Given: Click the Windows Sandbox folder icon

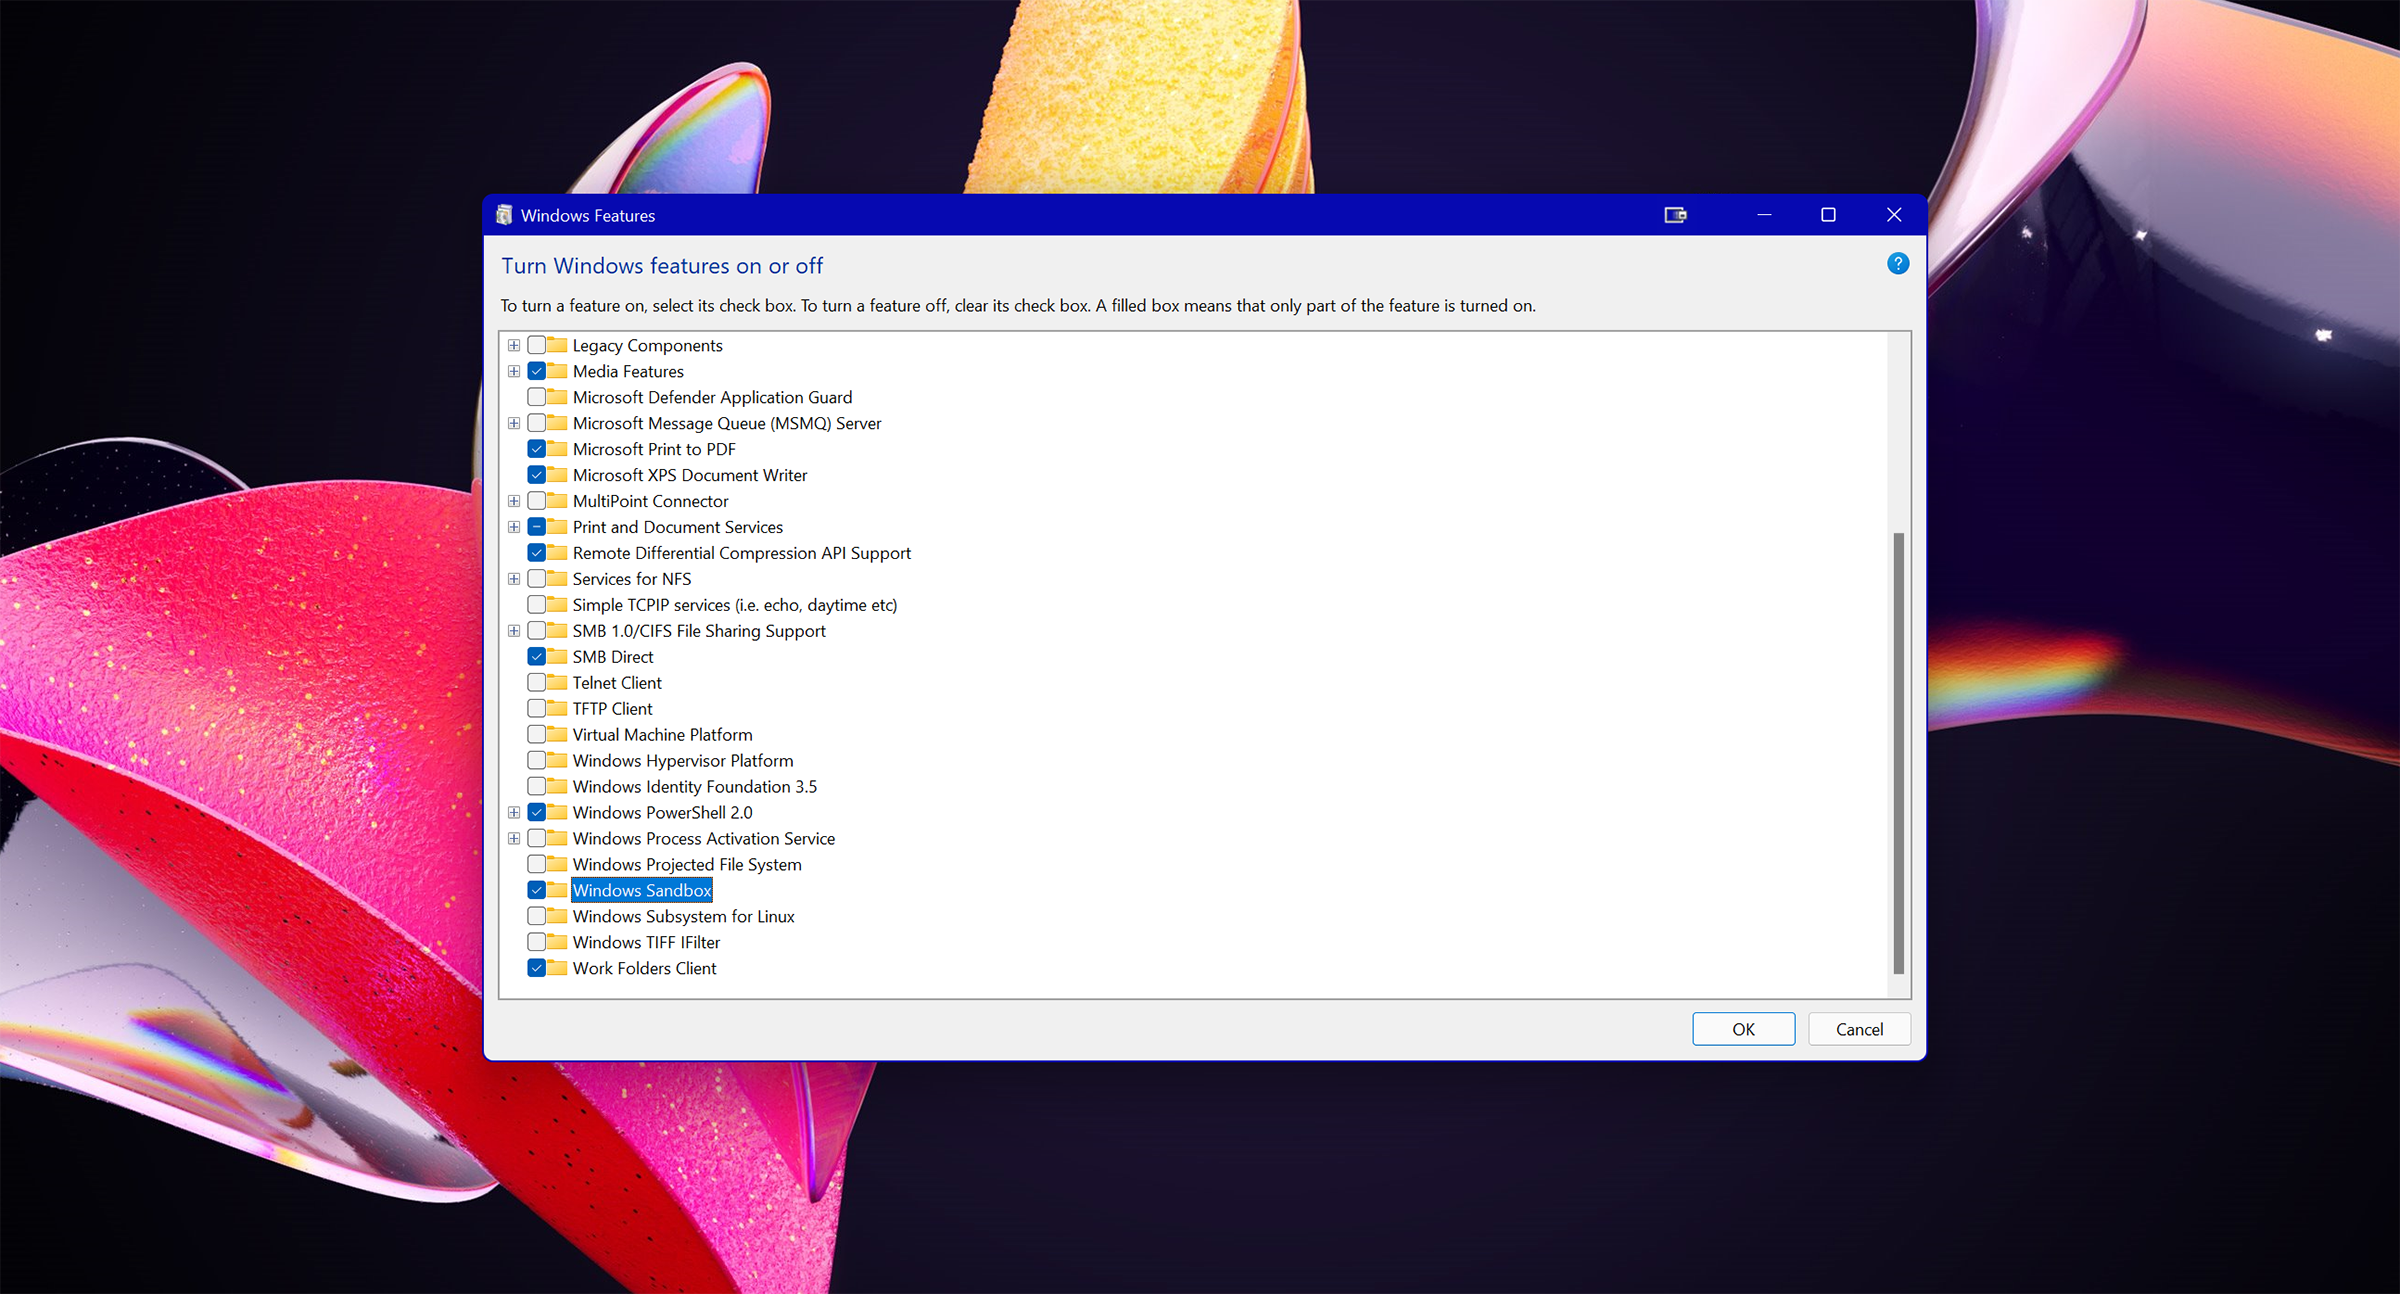Looking at the screenshot, I should coord(558,890).
